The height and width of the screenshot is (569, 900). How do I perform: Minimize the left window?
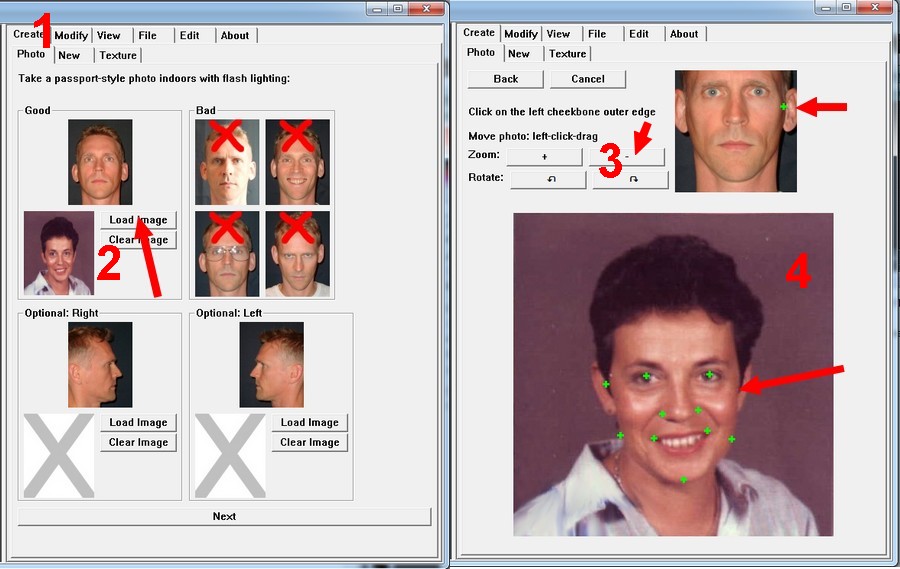point(377,9)
